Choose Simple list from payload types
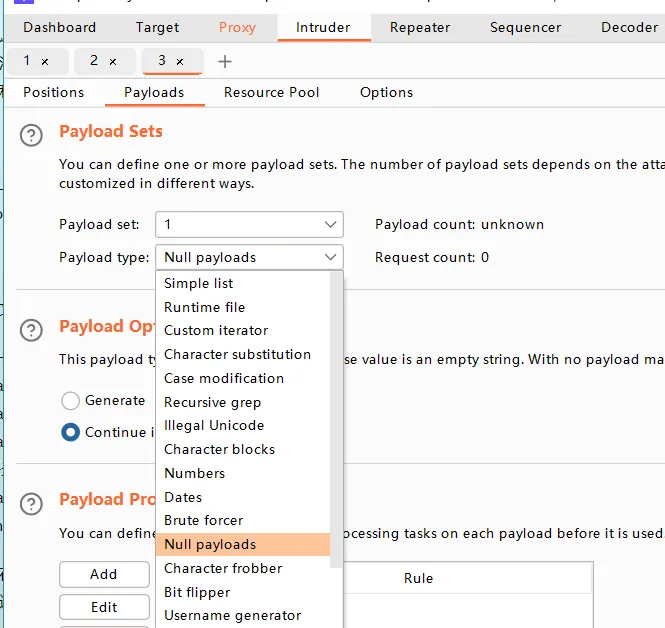The width and height of the screenshot is (665, 628). coord(199,283)
